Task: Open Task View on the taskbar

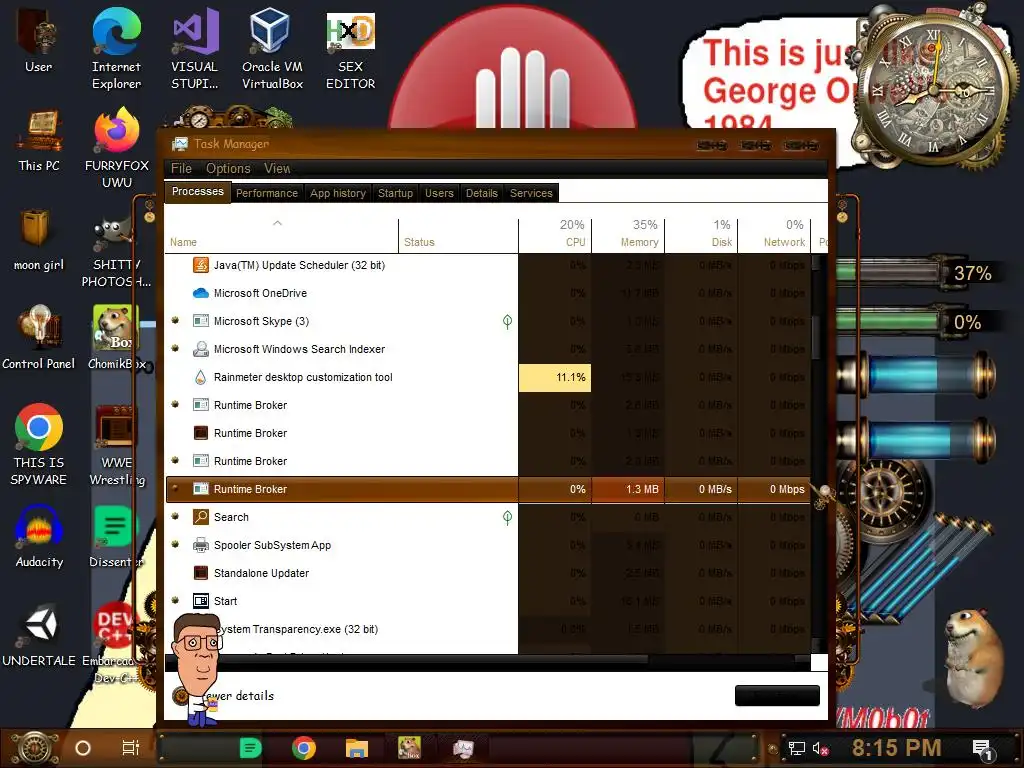Action: 131,748
